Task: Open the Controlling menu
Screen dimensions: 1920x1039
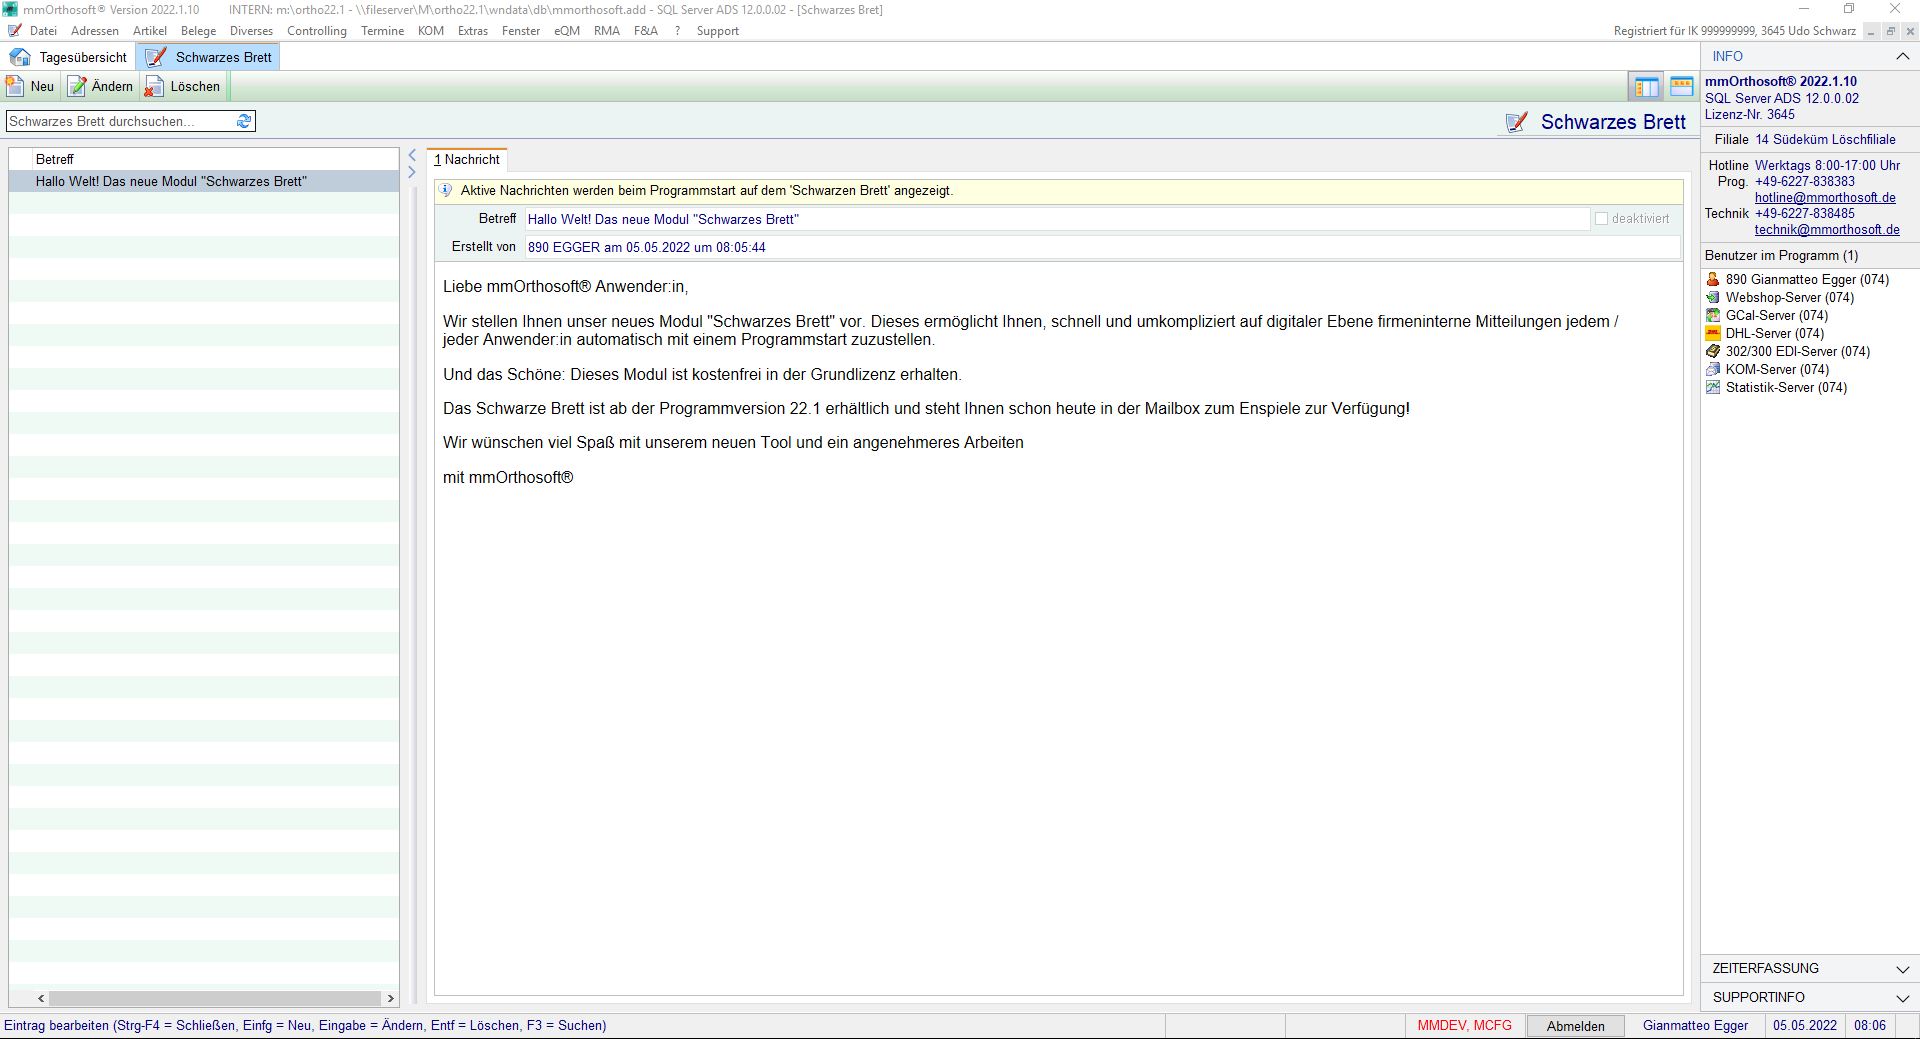Action: [316, 31]
